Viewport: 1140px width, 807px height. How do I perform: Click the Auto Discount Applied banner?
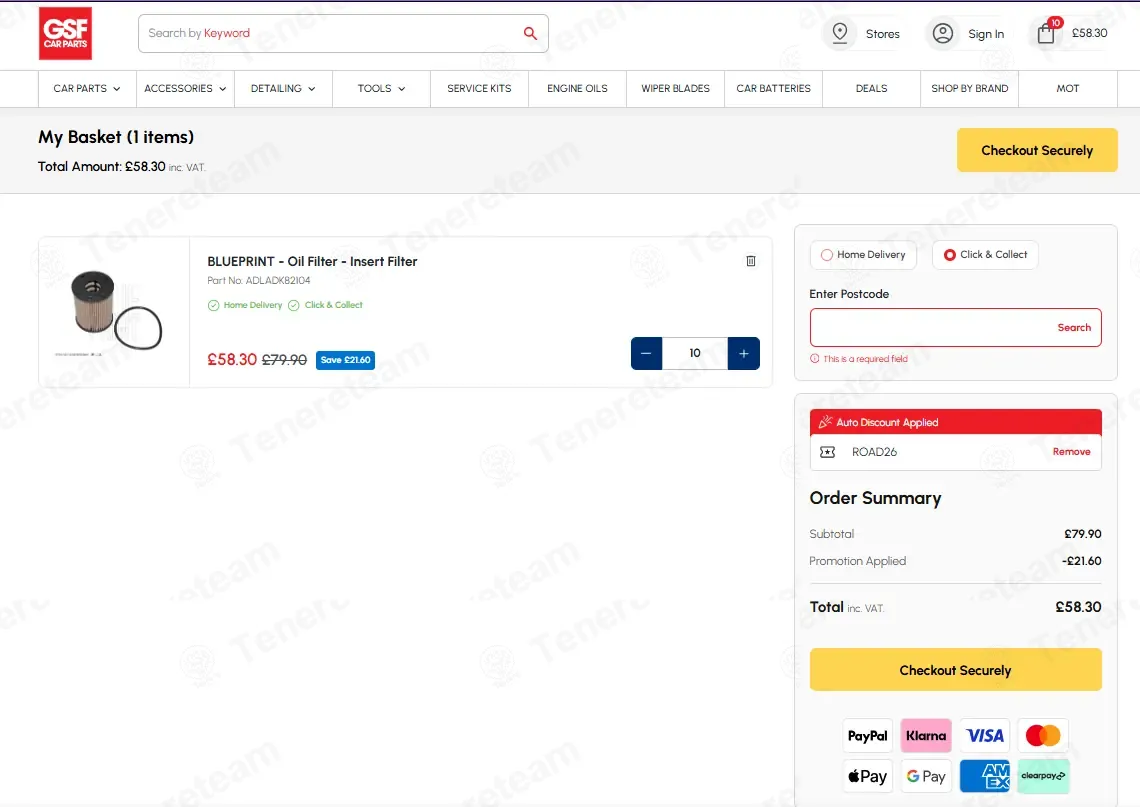point(955,422)
